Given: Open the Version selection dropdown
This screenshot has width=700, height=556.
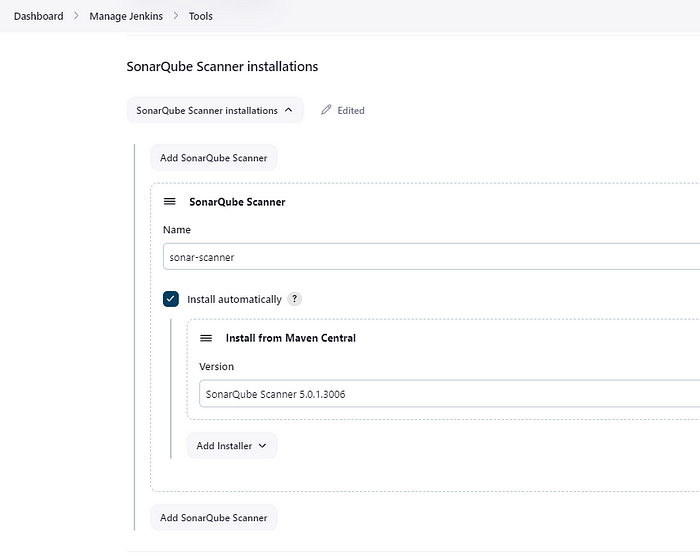Looking at the screenshot, I should pyautogui.click(x=449, y=394).
